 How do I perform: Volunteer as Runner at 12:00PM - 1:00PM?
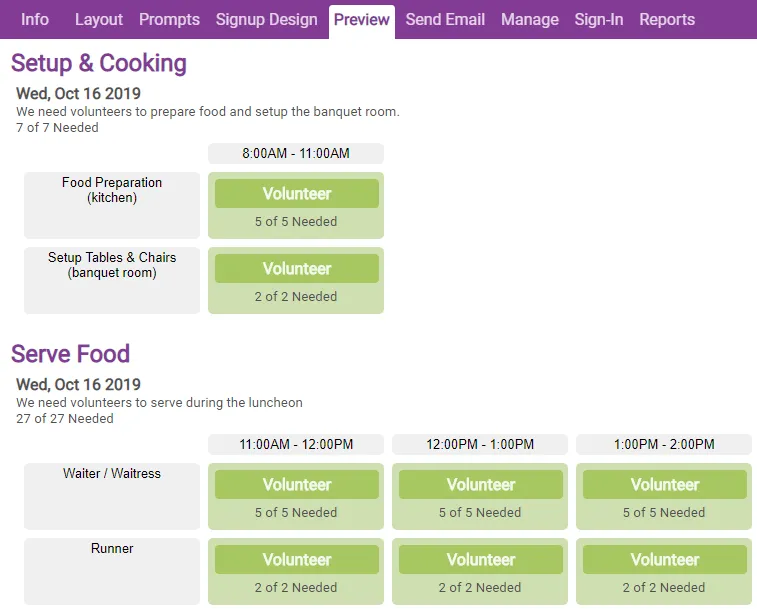[481, 559]
